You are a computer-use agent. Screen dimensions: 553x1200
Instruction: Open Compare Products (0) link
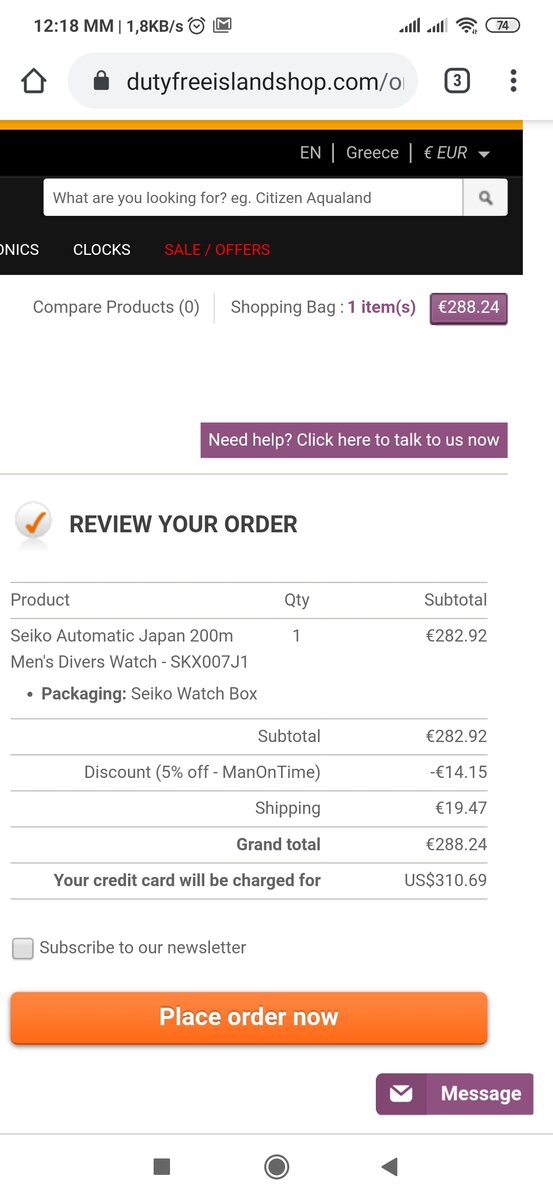pos(116,307)
